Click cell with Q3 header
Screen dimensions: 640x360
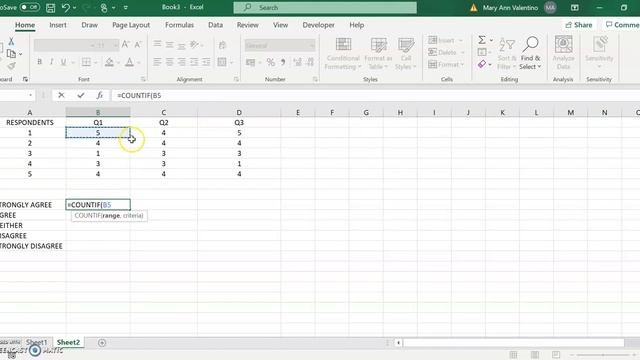coord(239,122)
